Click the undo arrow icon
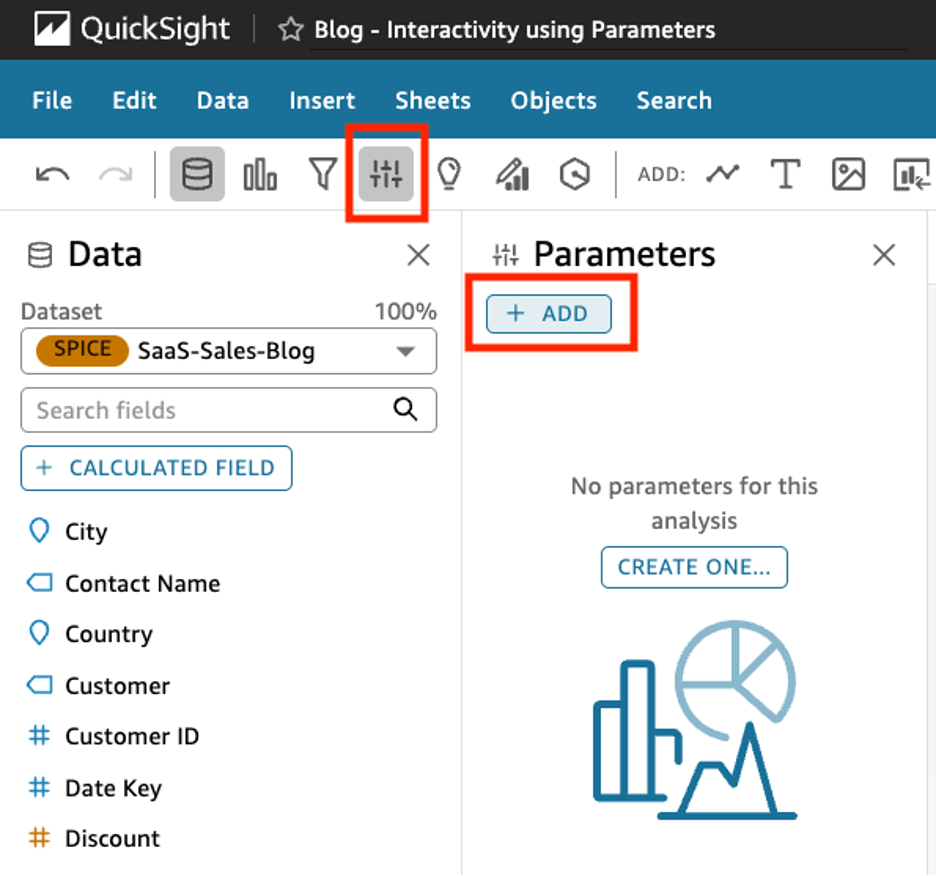The width and height of the screenshot is (936, 876). (x=53, y=174)
